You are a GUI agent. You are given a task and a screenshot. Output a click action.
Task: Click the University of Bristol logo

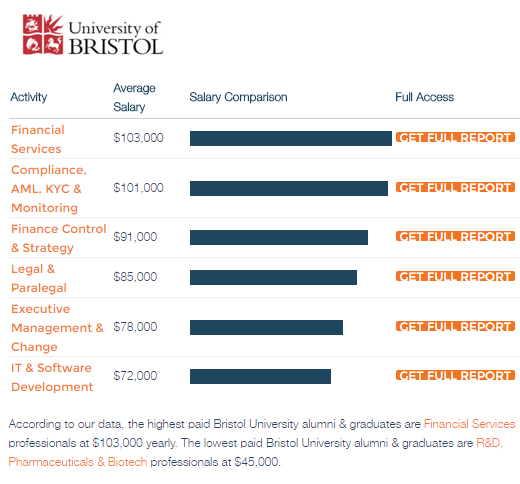click(x=93, y=34)
